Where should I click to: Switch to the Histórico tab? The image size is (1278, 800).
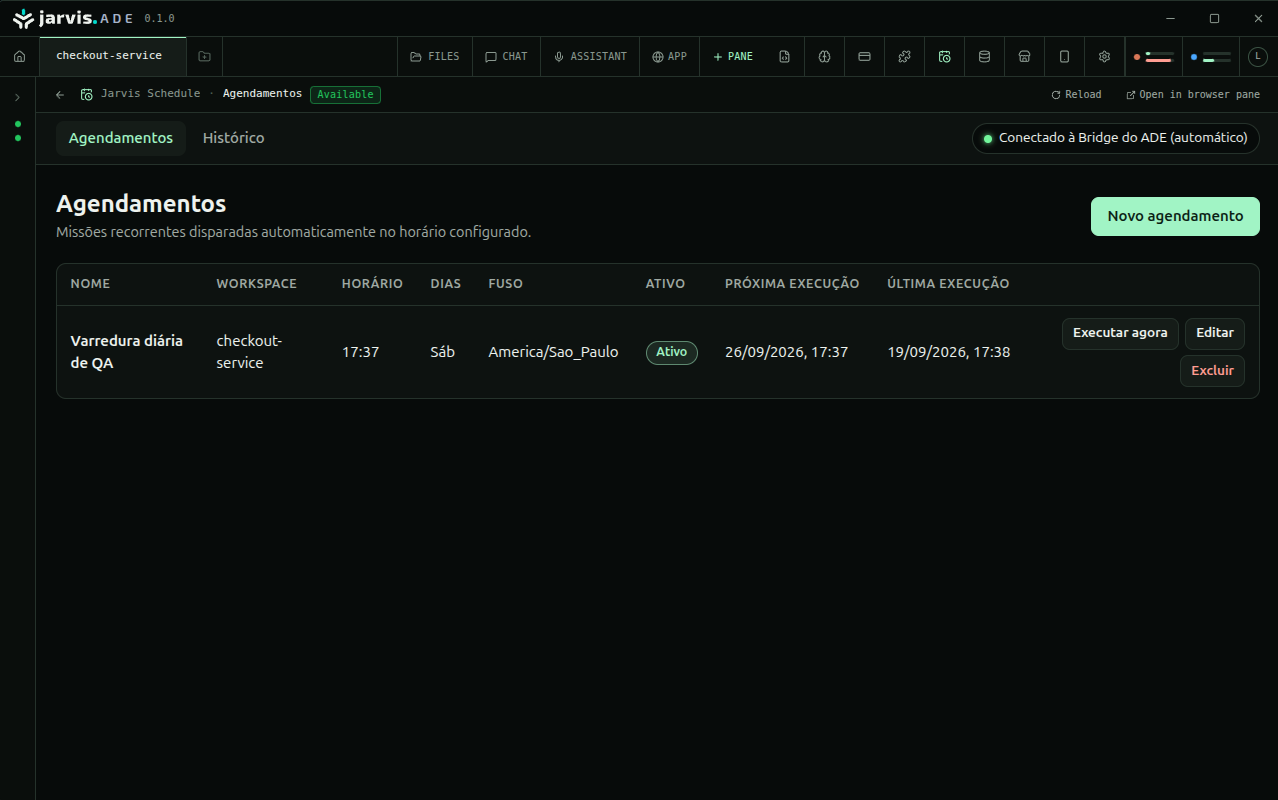click(x=233, y=138)
